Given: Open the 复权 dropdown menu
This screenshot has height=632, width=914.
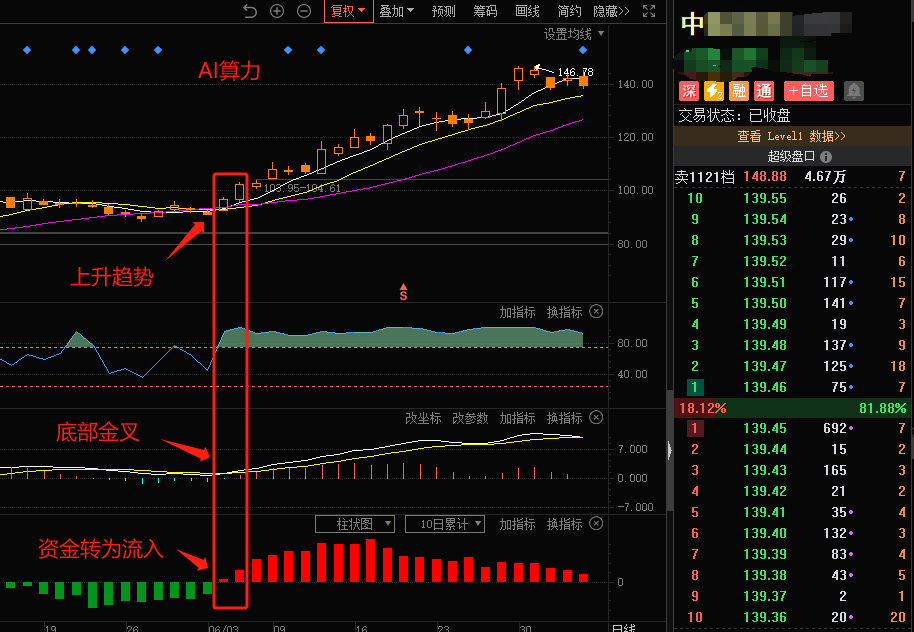Looking at the screenshot, I should (348, 11).
